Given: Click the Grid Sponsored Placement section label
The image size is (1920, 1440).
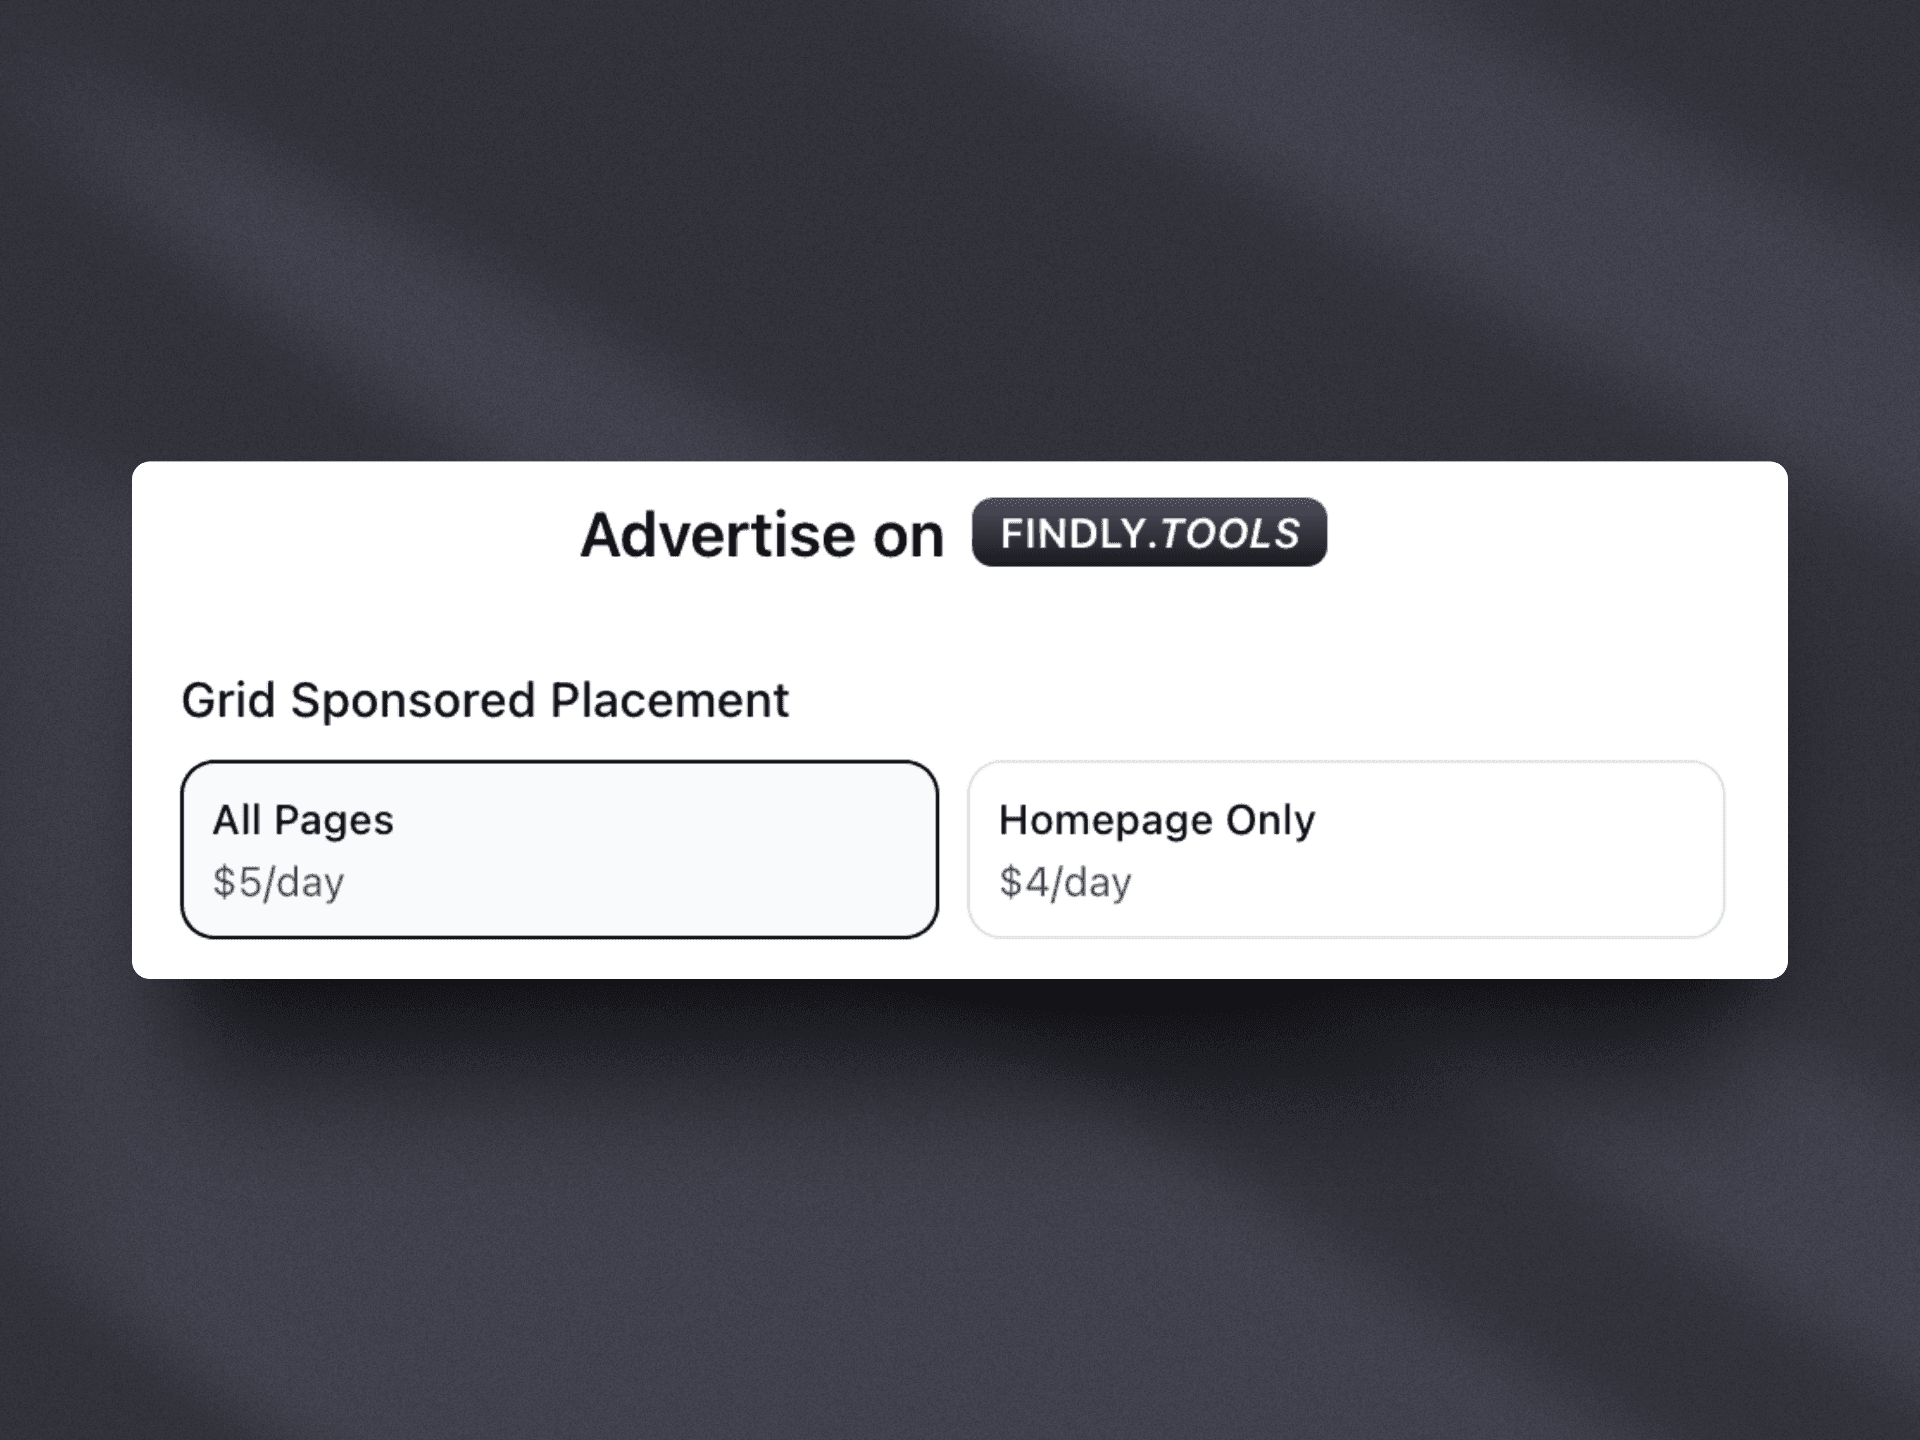Looking at the screenshot, I should point(485,700).
